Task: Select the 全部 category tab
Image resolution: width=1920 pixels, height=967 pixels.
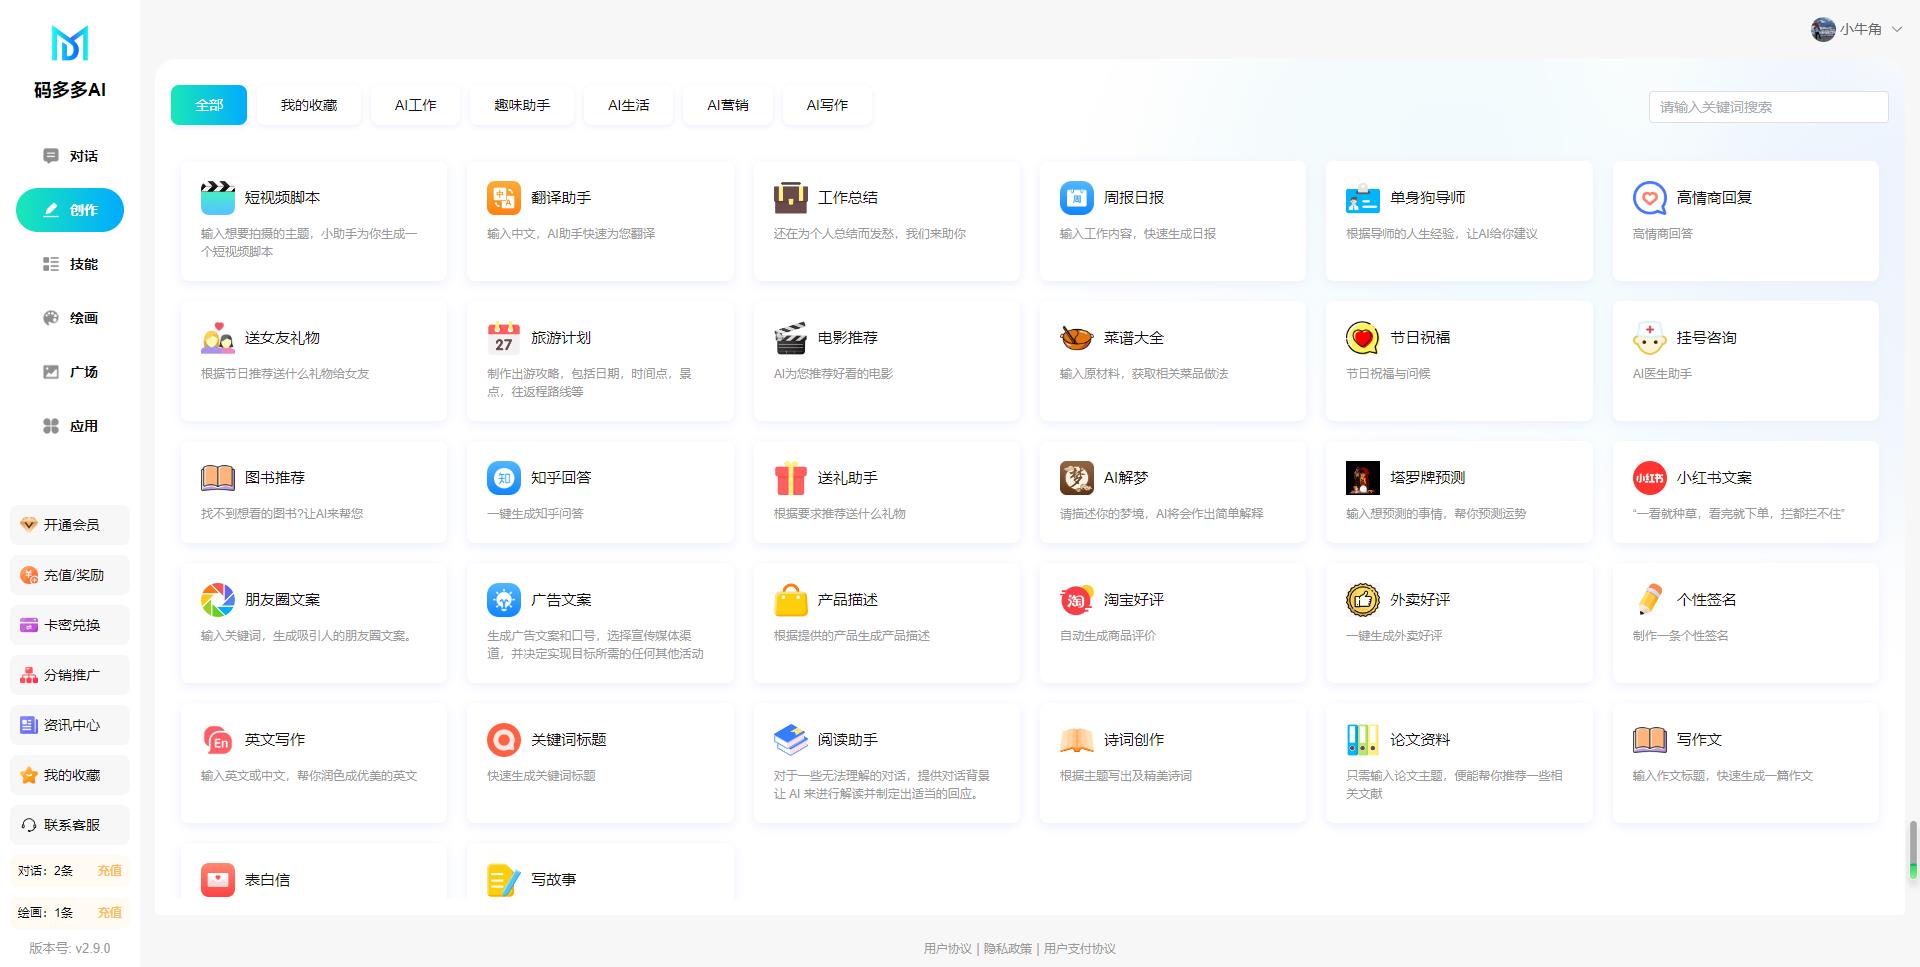Action: (x=209, y=105)
